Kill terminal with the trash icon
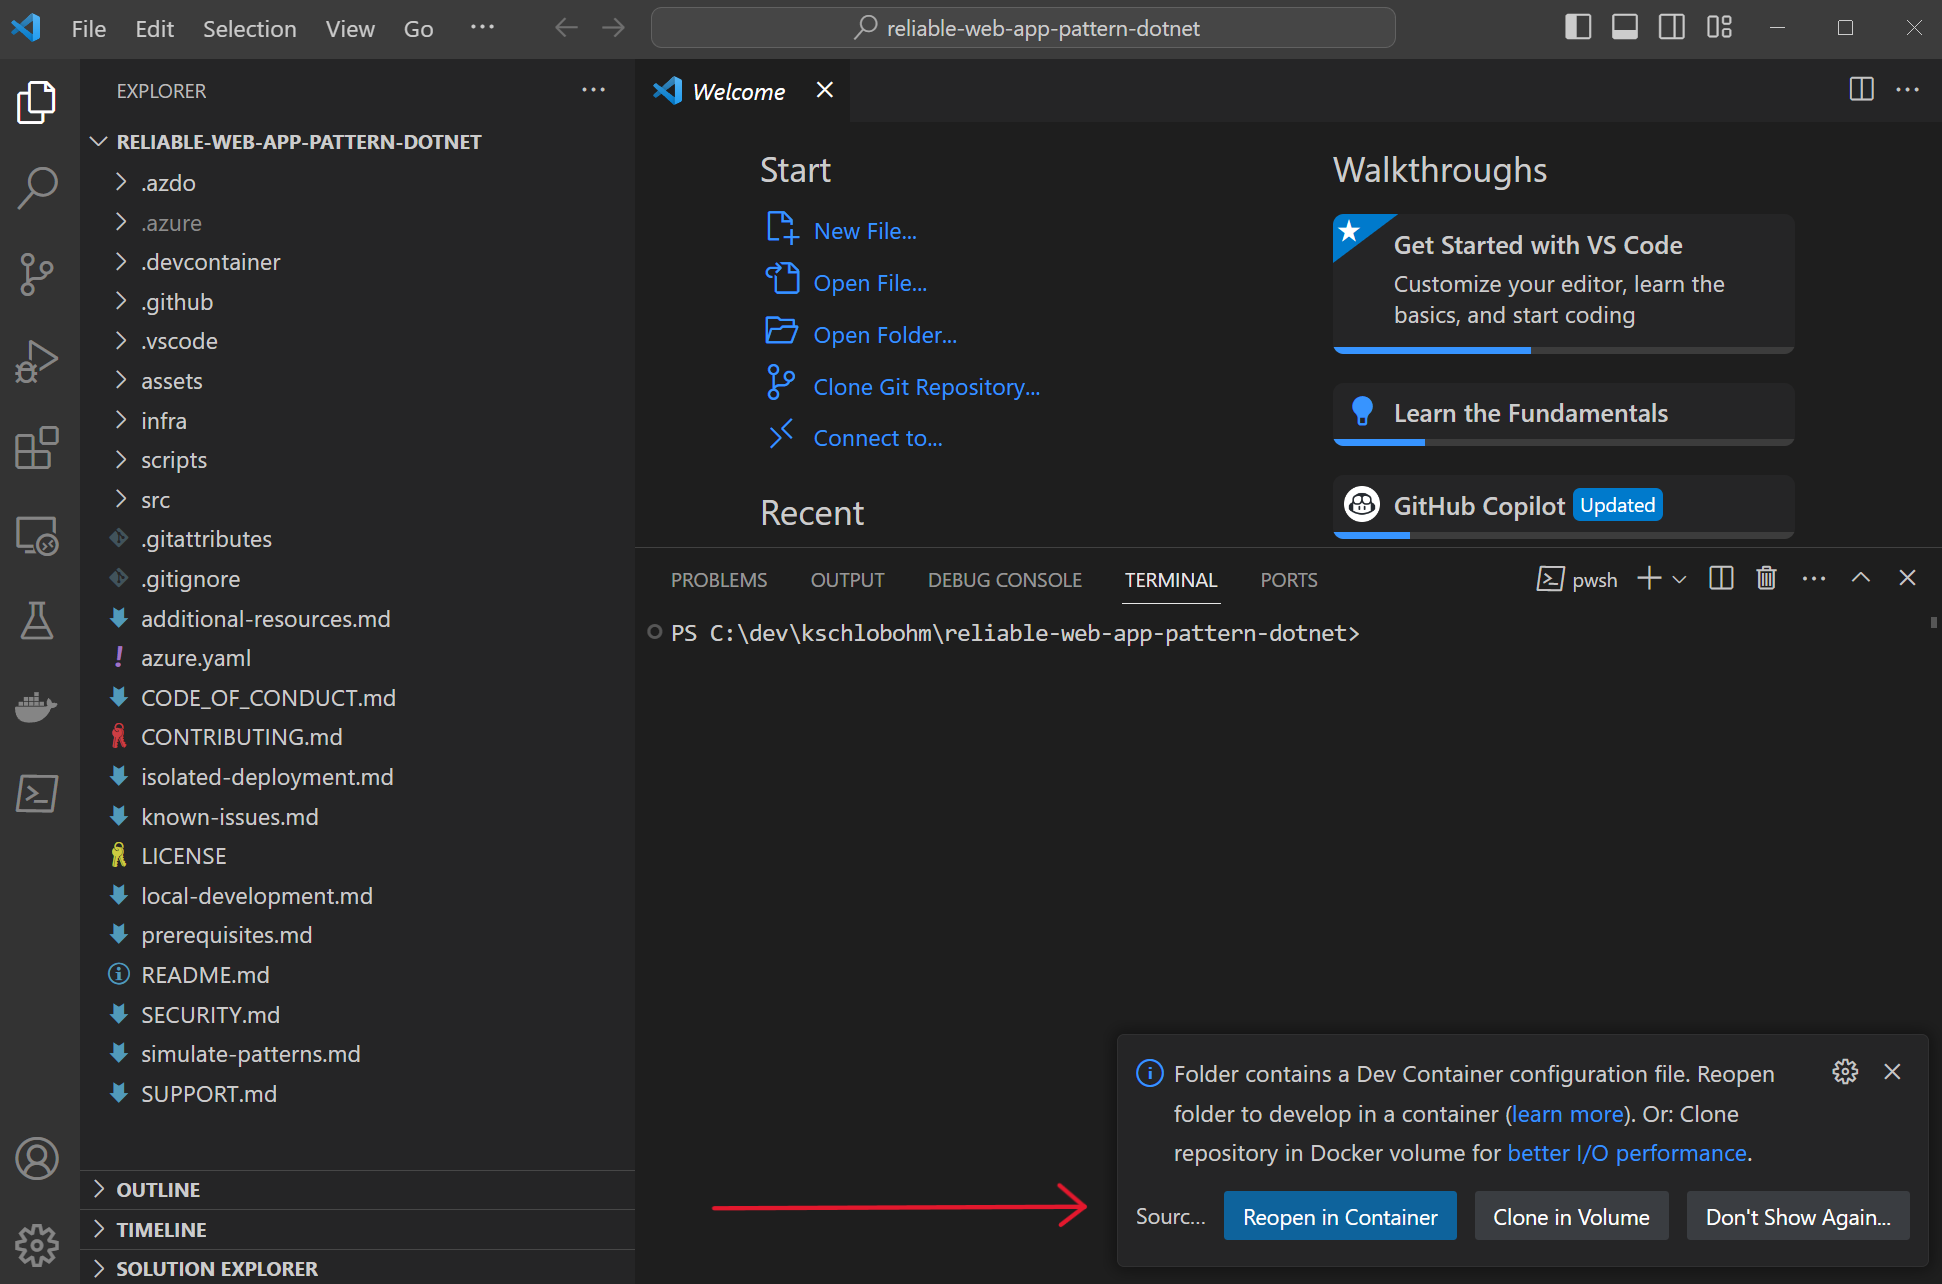Viewport: 1942px width, 1284px height. click(1766, 579)
